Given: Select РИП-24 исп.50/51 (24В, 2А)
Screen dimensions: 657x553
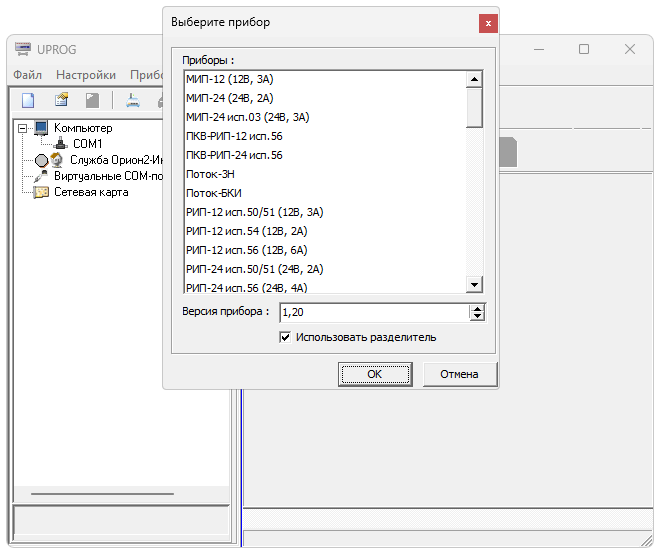Looking at the screenshot, I should 325,269.
